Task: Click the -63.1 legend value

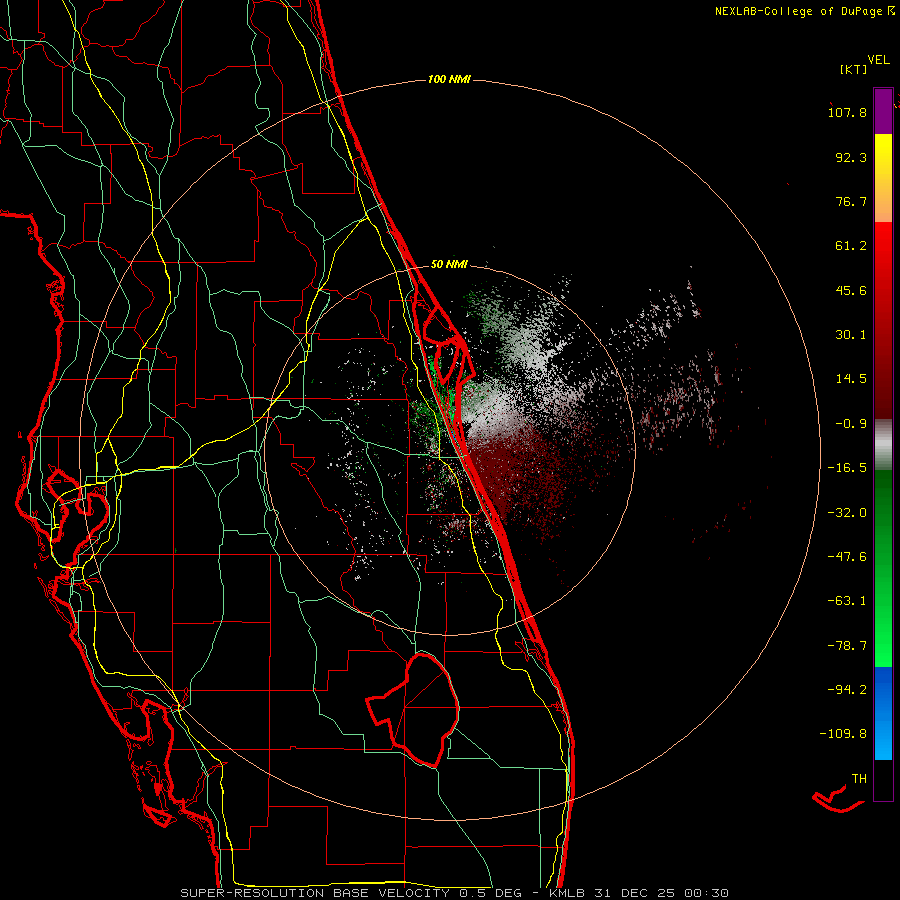Action: [847, 601]
